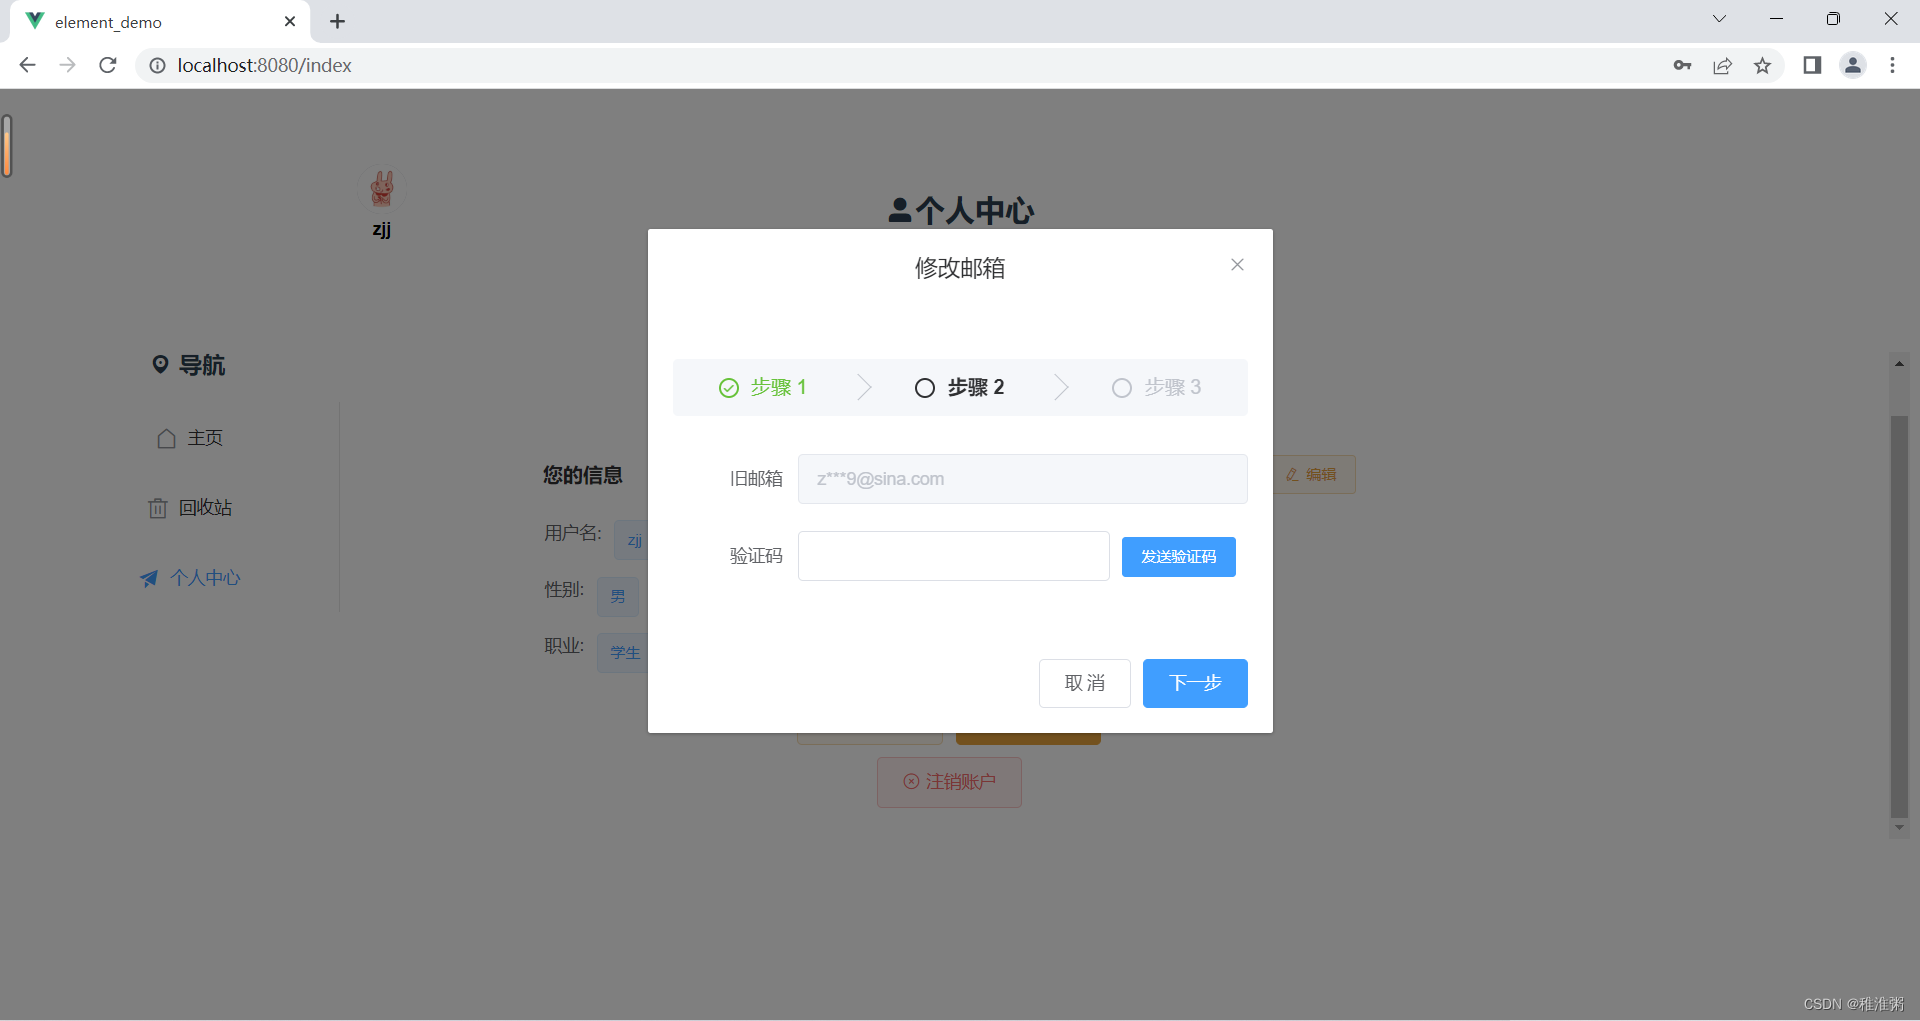The height and width of the screenshot is (1021, 1920).
Task: Click the bookmark star in the address bar
Action: point(1763,65)
